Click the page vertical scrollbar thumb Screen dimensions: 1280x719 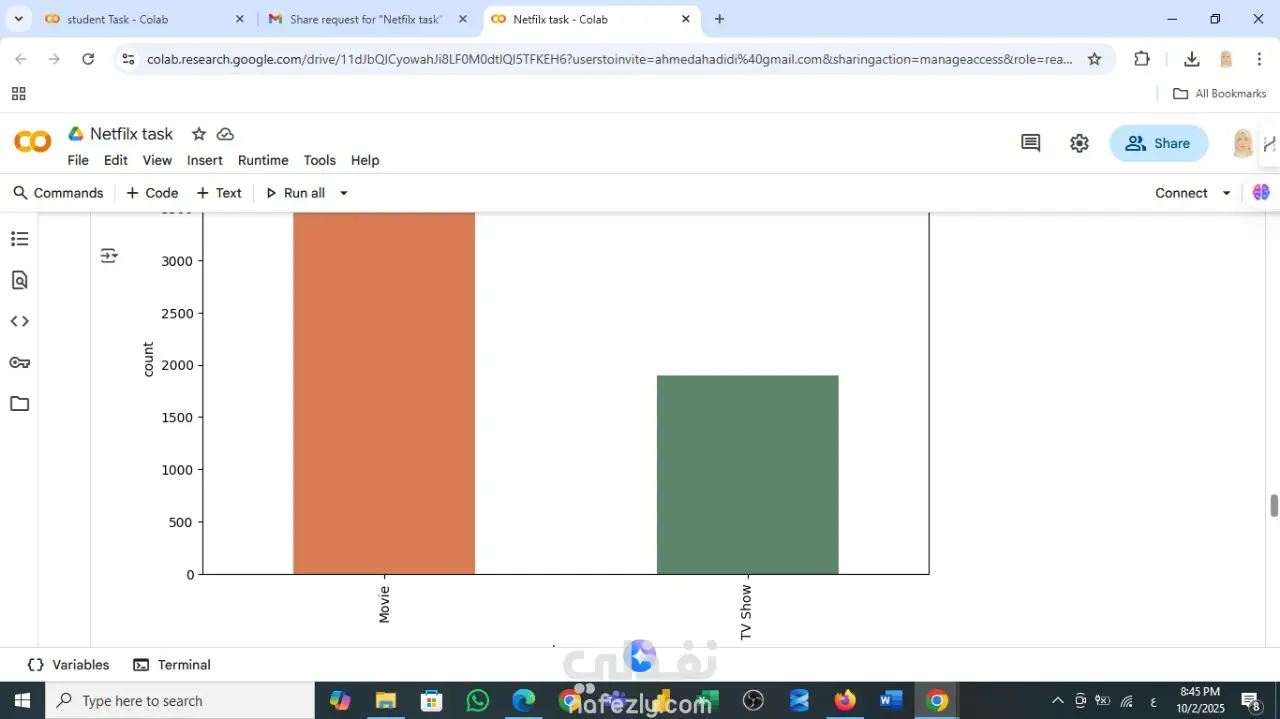pyautogui.click(x=1274, y=505)
